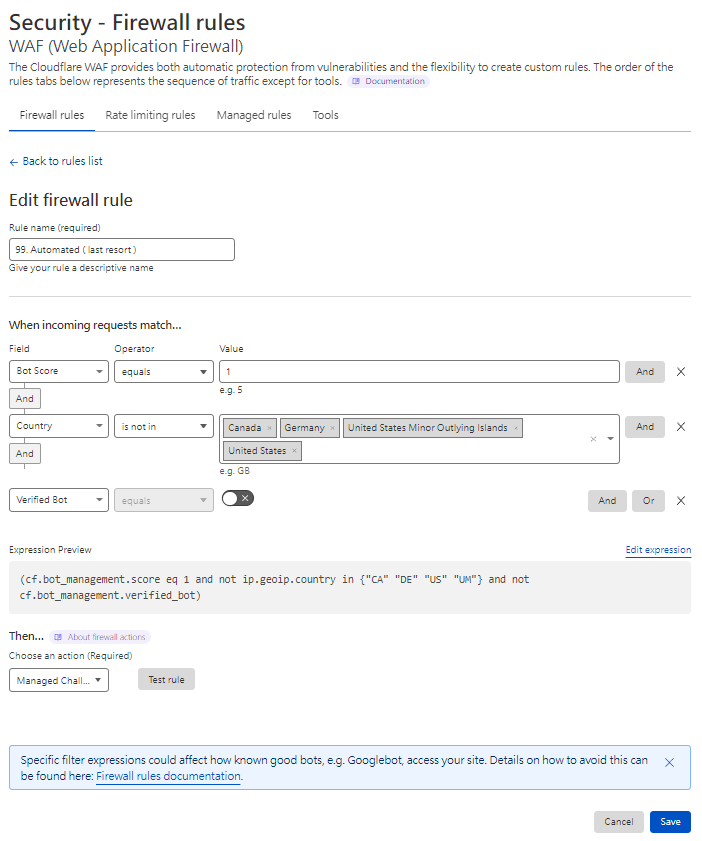Remove Canada from country values
Image resolution: width=702 pixels, height=841 pixels.
point(269,428)
